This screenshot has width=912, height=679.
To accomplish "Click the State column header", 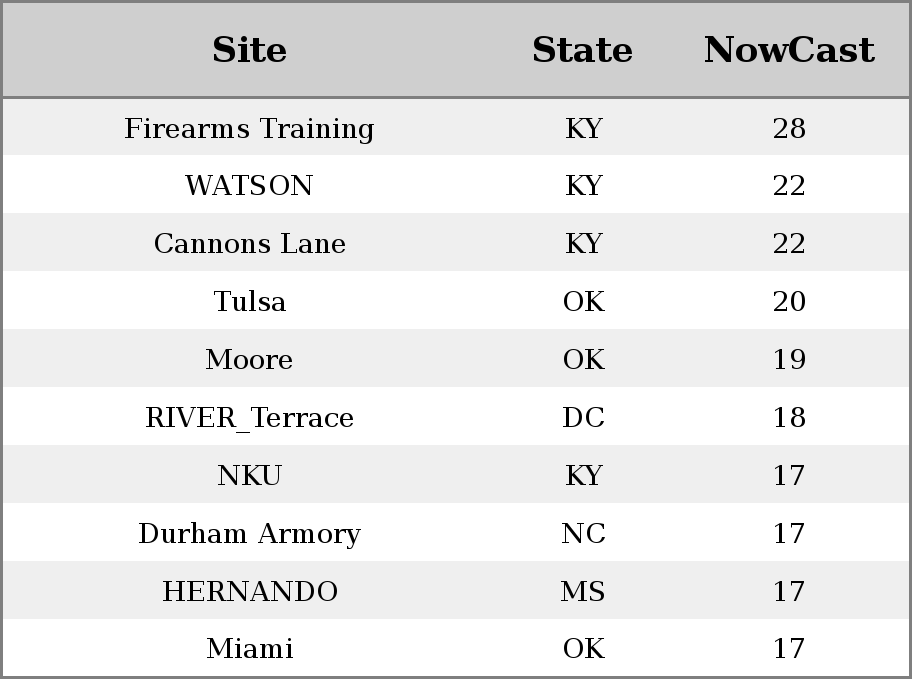I will pos(583,49).
